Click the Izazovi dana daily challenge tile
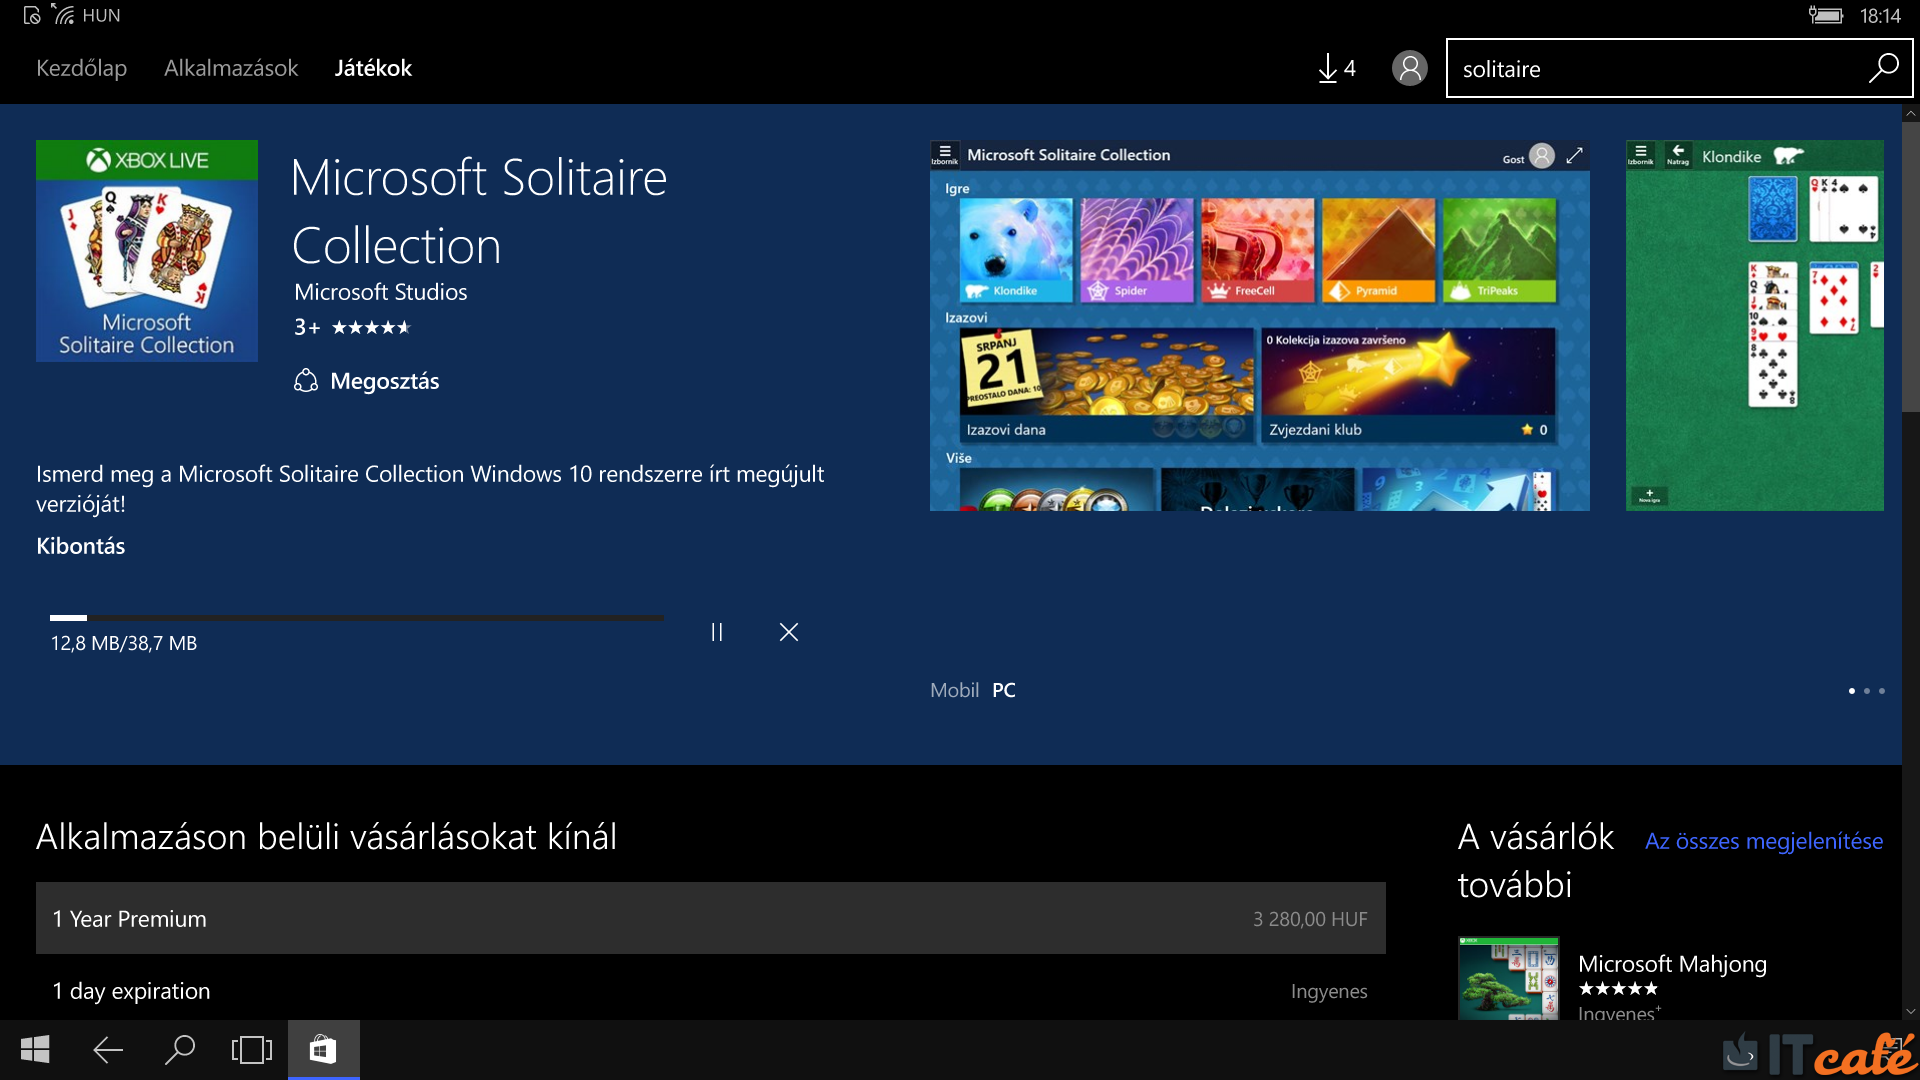The height and width of the screenshot is (1080, 1920). (x=1107, y=385)
